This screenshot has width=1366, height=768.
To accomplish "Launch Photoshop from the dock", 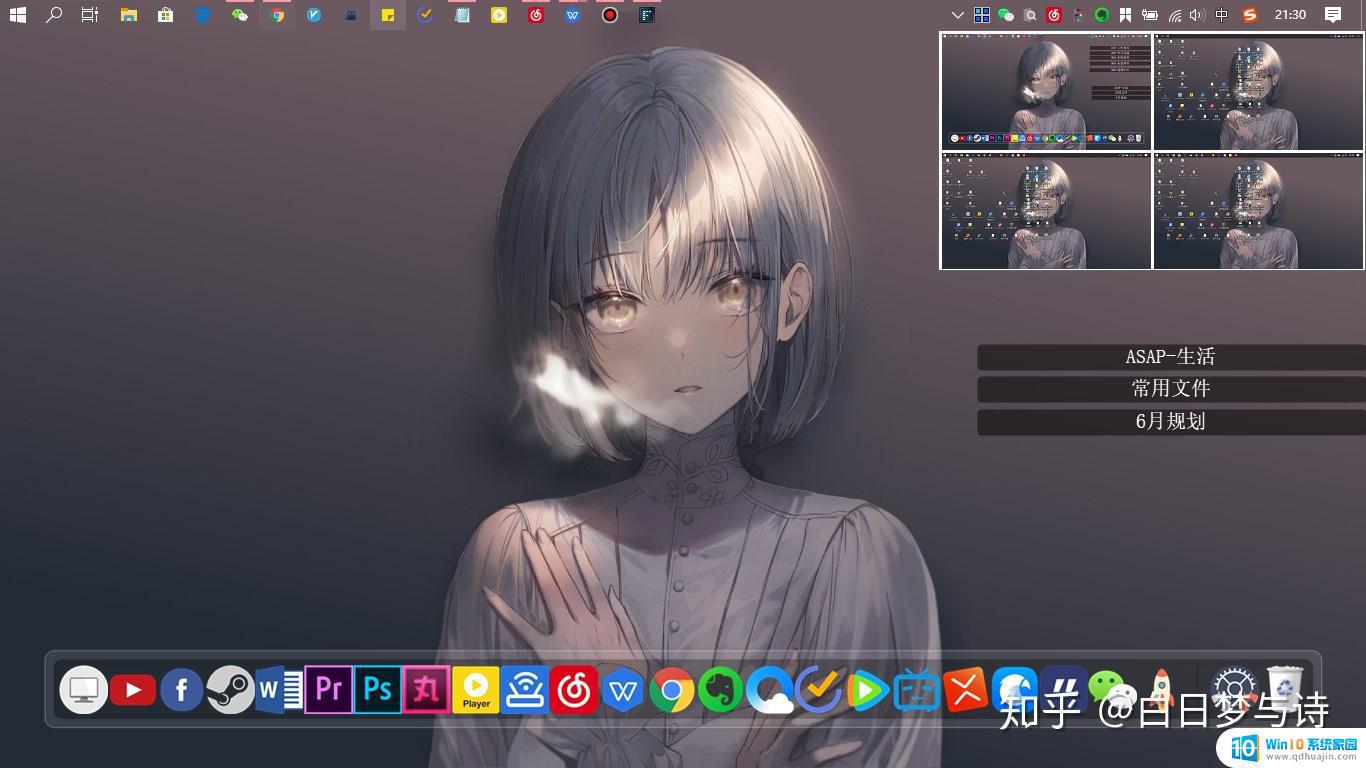I will pos(378,689).
